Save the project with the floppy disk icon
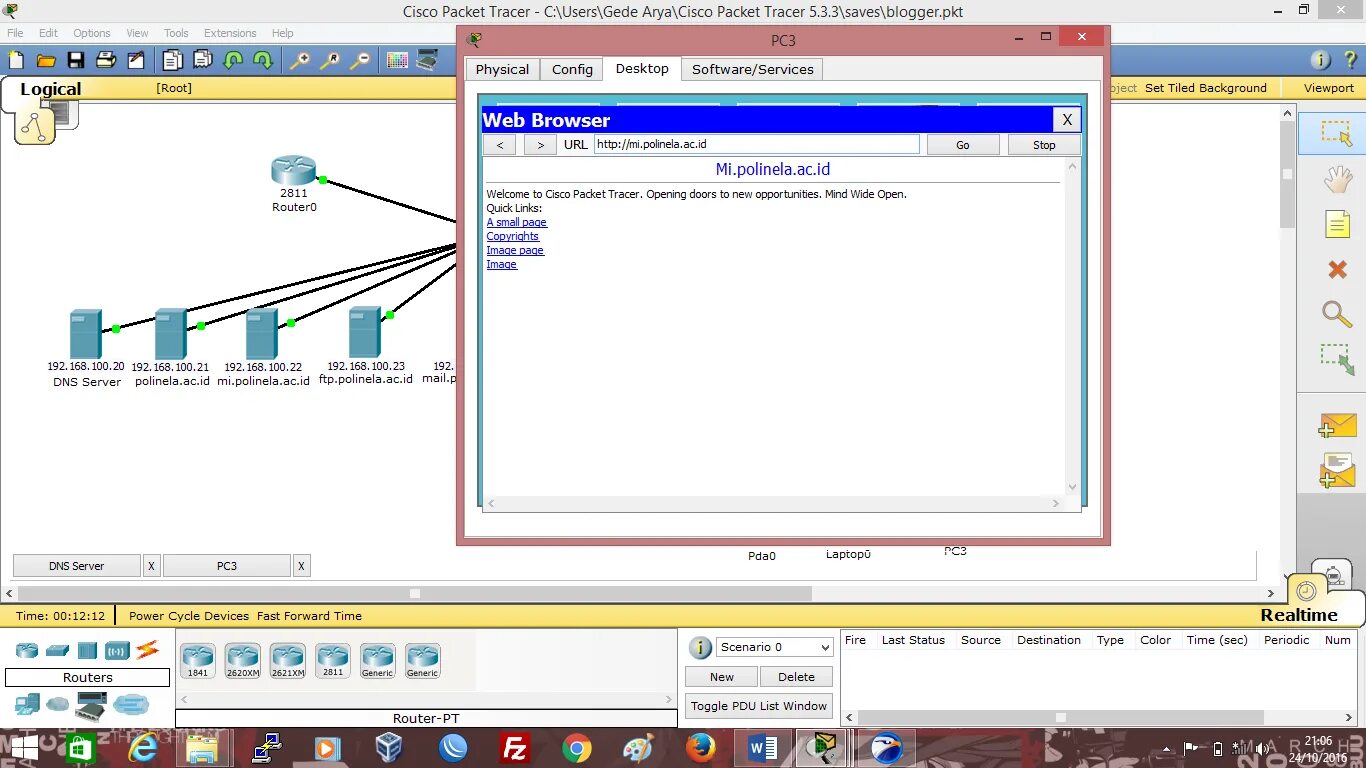 coord(75,60)
